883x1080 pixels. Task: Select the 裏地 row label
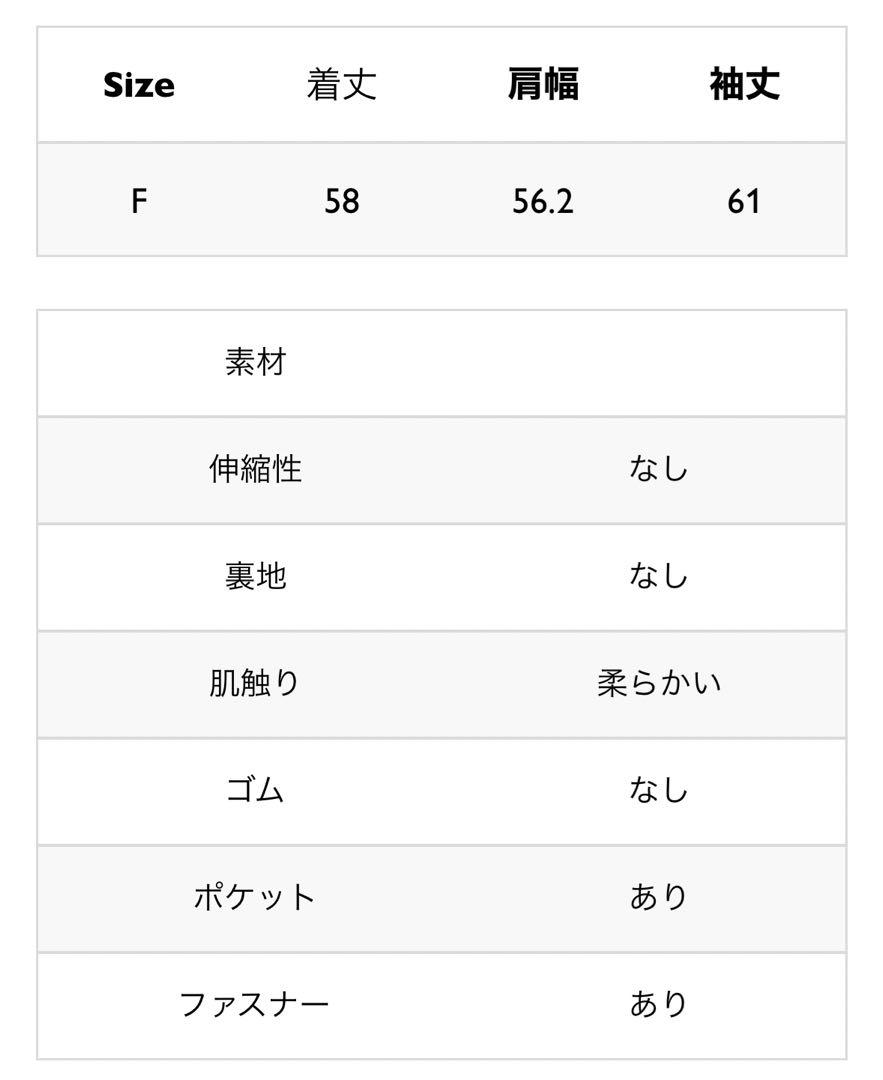click(256, 577)
